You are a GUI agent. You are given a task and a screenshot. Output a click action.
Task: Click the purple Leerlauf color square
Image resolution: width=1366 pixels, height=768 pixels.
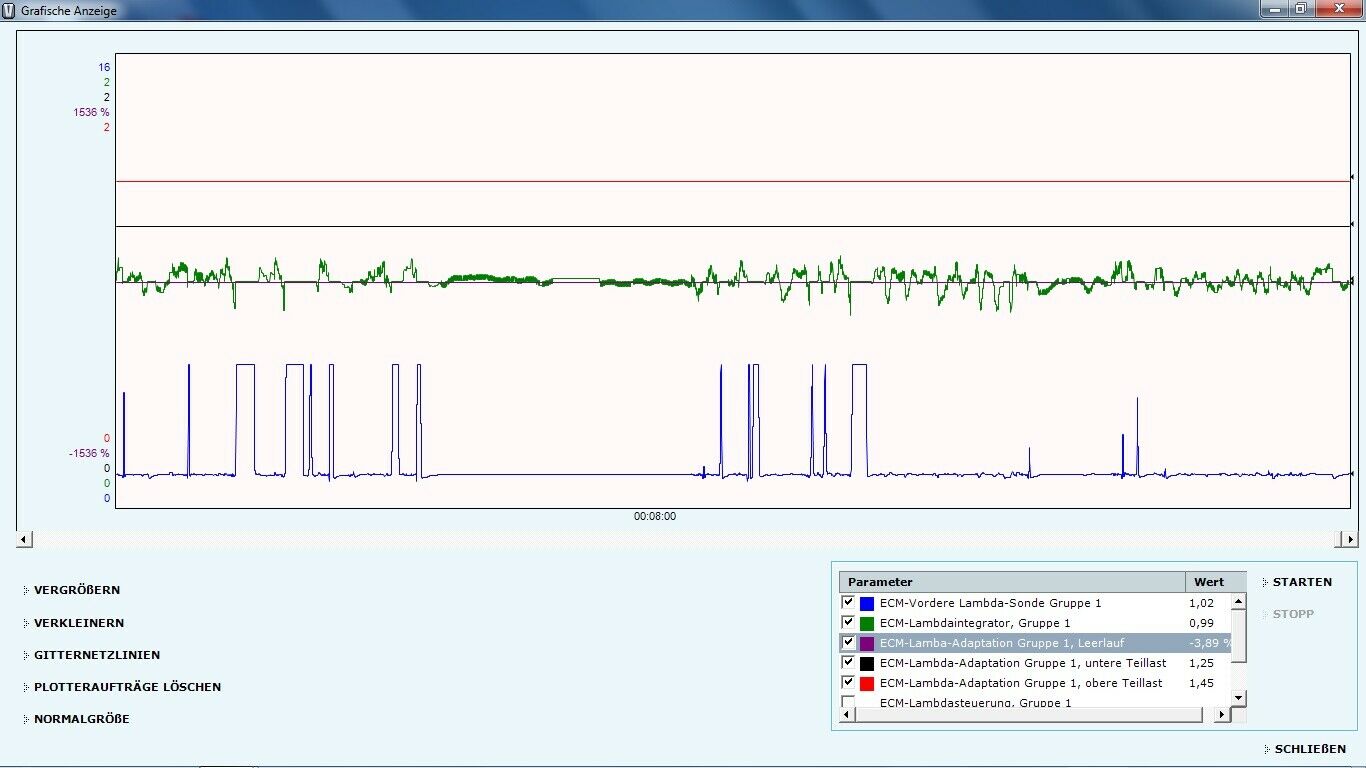click(x=866, y=644)
